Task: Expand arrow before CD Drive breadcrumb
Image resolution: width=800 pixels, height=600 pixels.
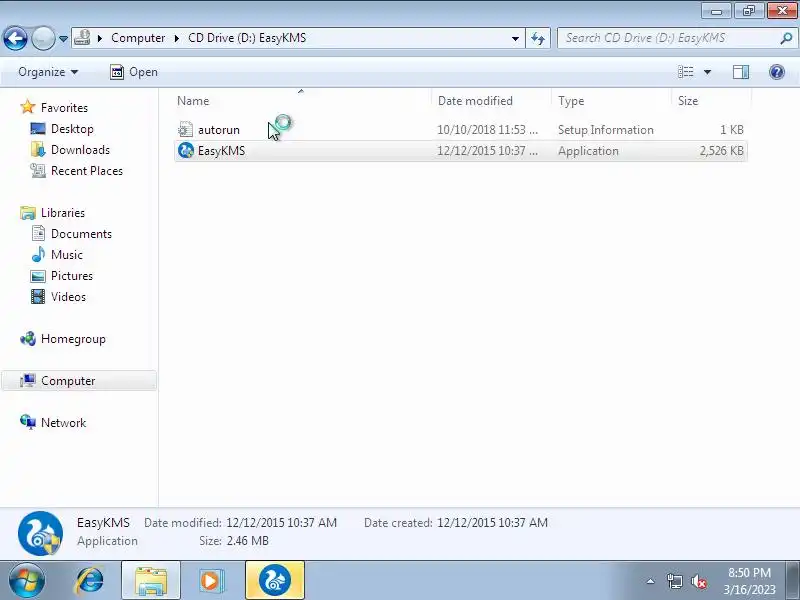Action: point(177,38)
